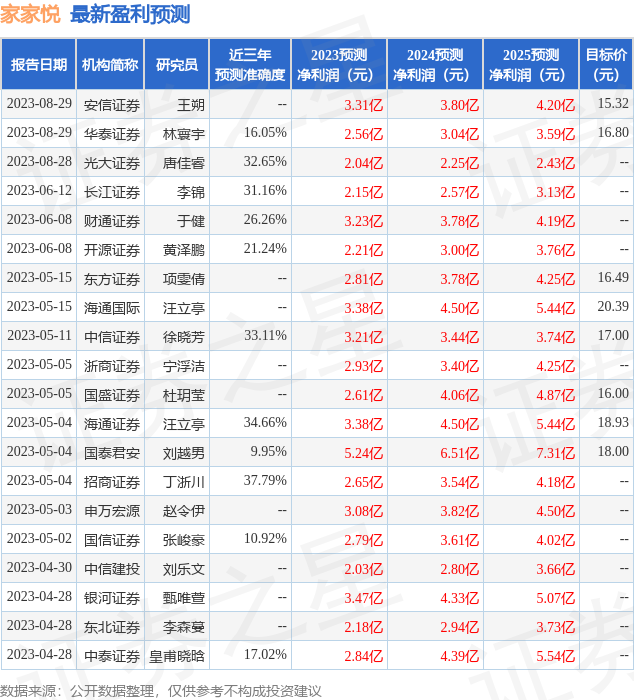Click accuracy value 9.95%
This screenshot has width=634, height=700.
[268, 452]
